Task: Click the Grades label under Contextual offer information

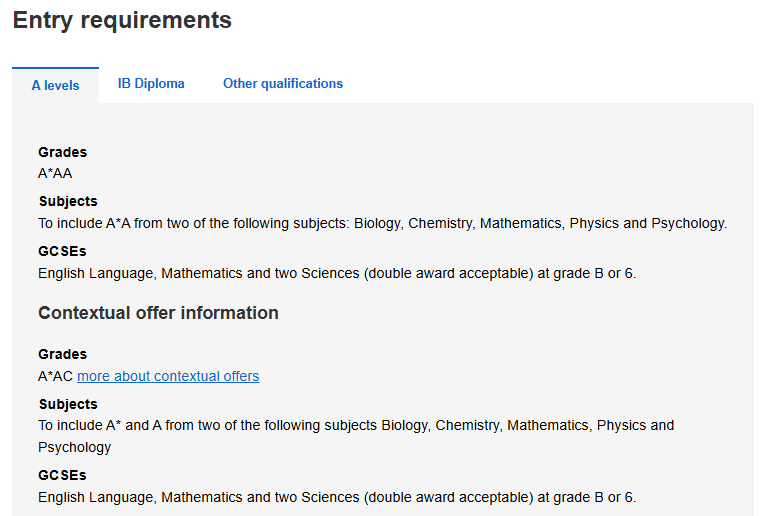Action: point(62,354)
